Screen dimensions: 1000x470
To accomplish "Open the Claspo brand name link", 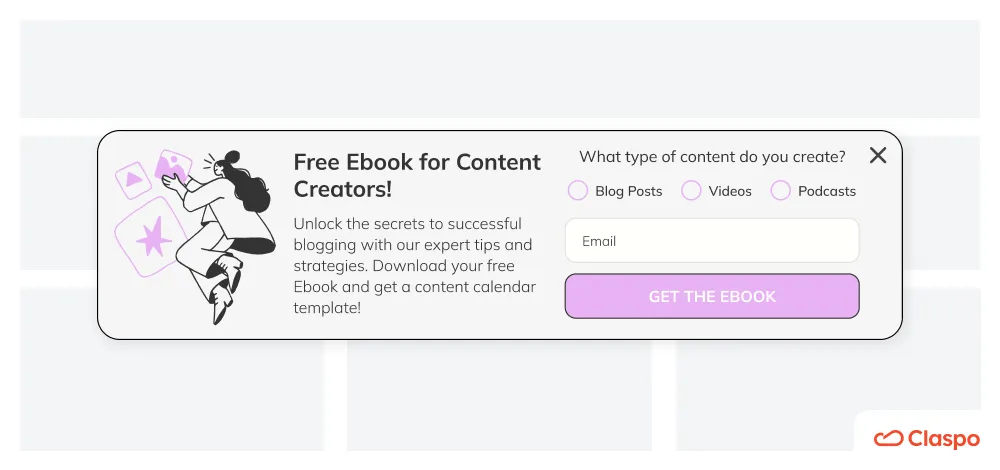I will [x=943, y=439].
